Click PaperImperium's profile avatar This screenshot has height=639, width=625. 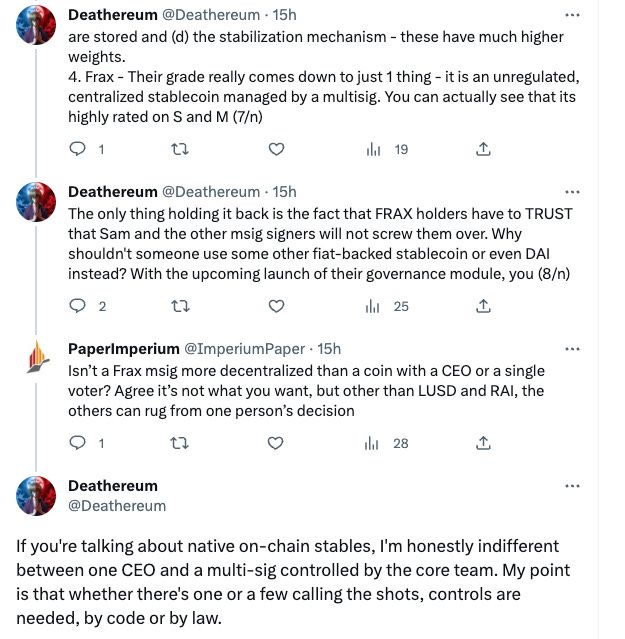coord(38,358)
